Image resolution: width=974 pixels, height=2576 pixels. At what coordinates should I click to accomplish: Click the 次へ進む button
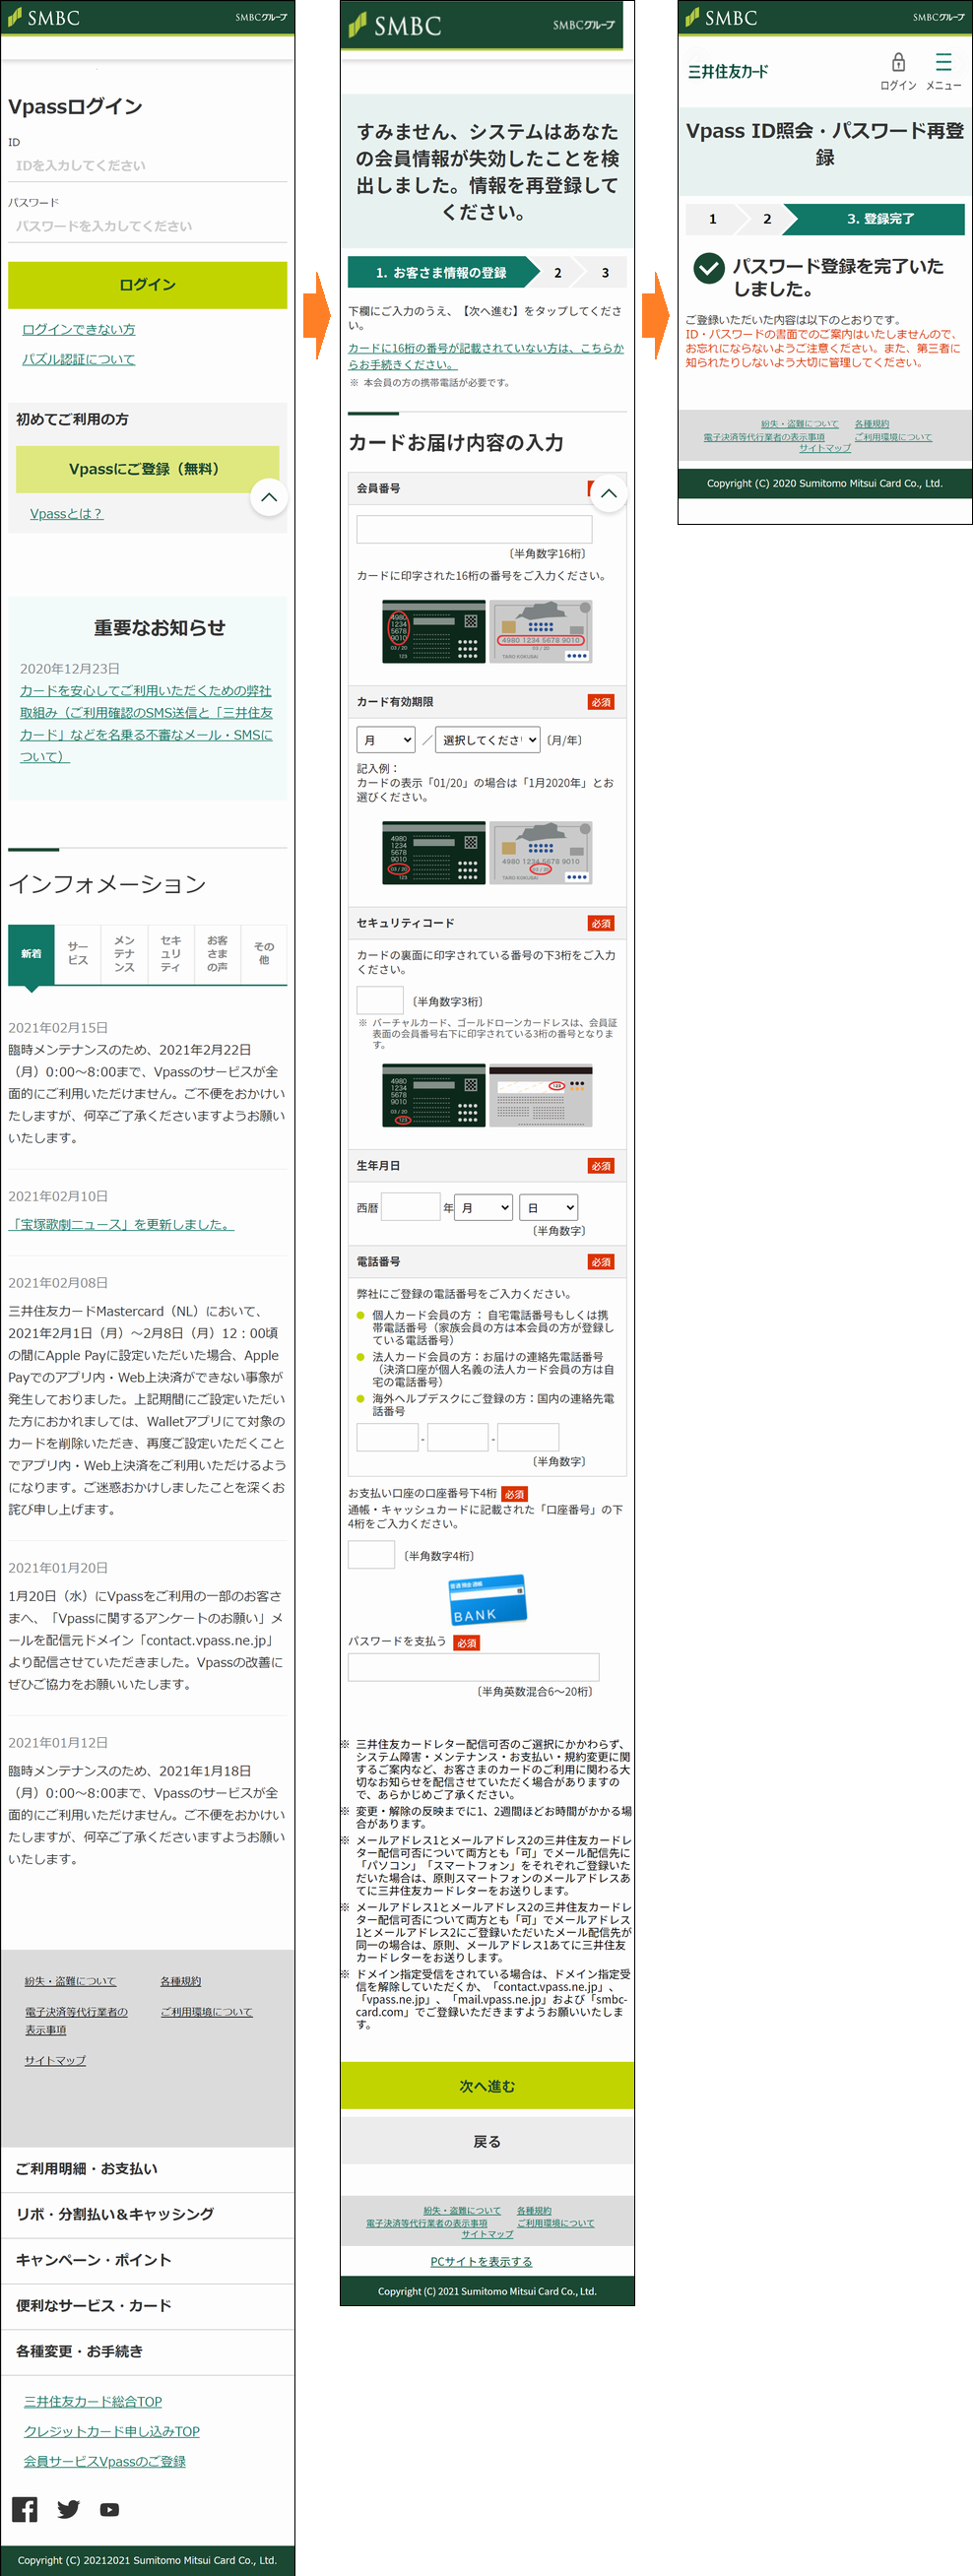(487, 2086)
